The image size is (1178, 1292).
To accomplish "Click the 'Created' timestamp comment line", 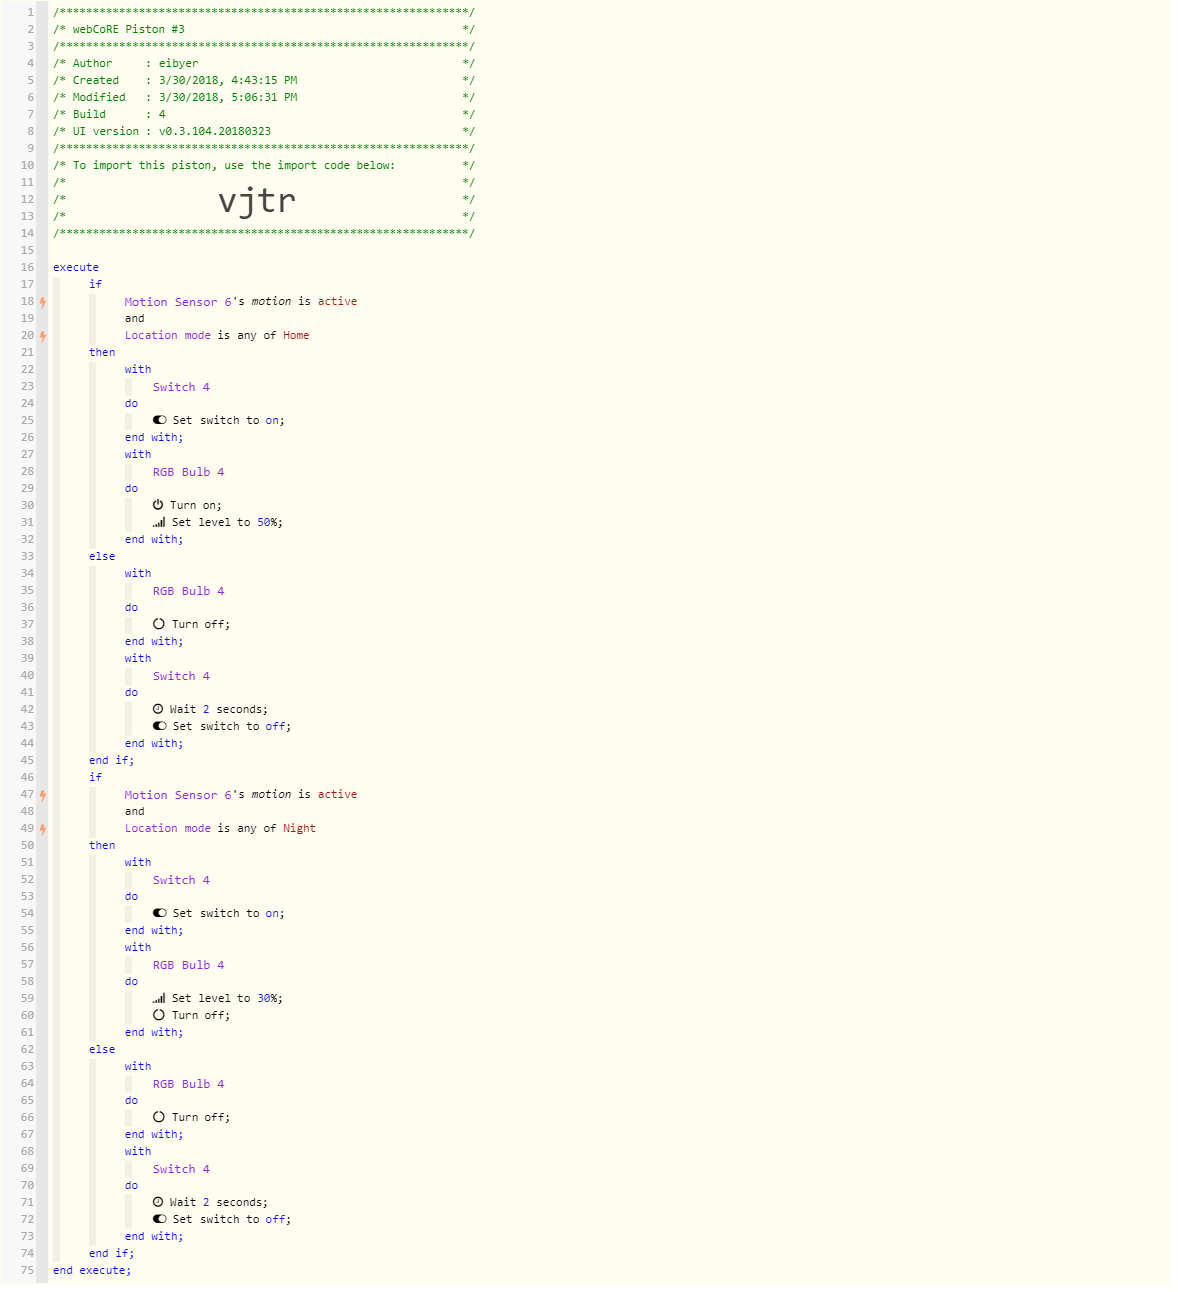I will coord(264,81).
